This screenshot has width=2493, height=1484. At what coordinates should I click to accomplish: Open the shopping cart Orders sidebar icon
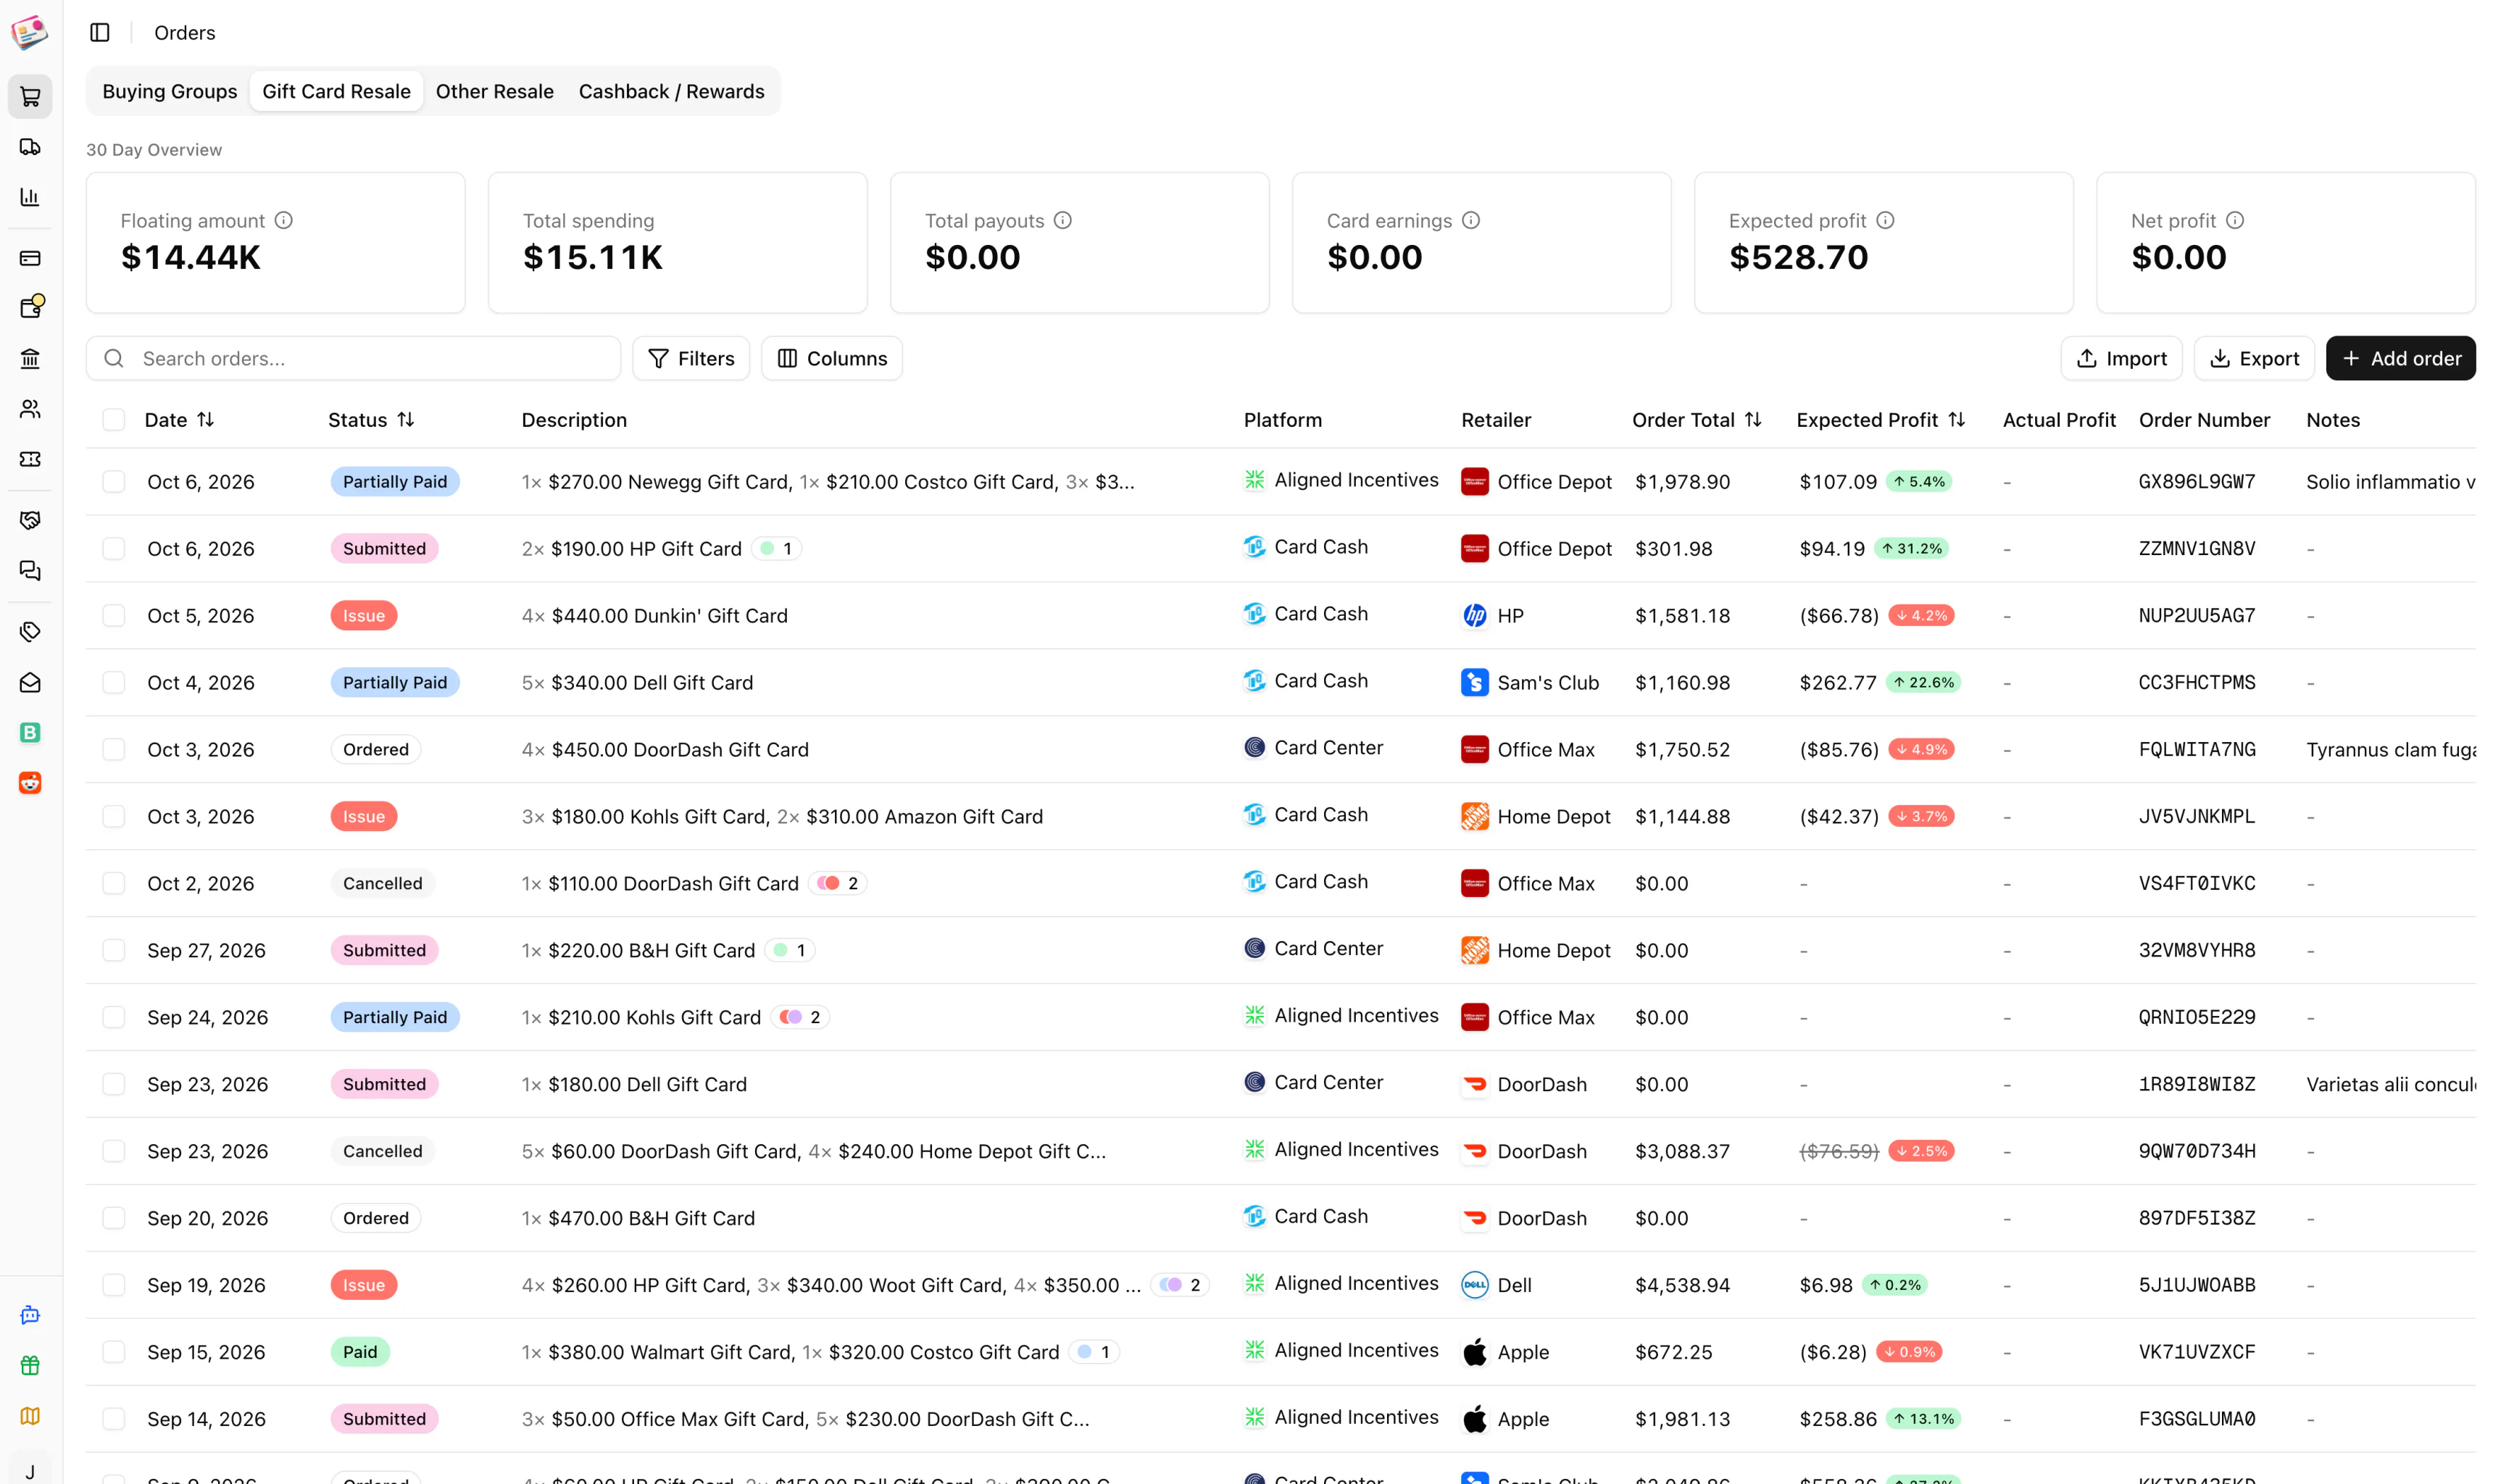(x=30, y=97)
